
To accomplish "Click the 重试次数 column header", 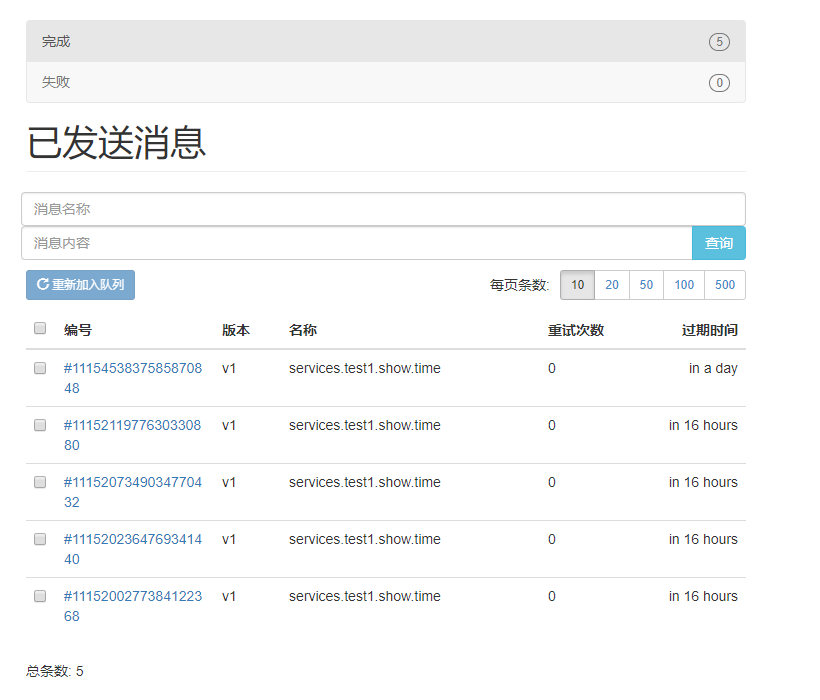I will tap(576, 330).
